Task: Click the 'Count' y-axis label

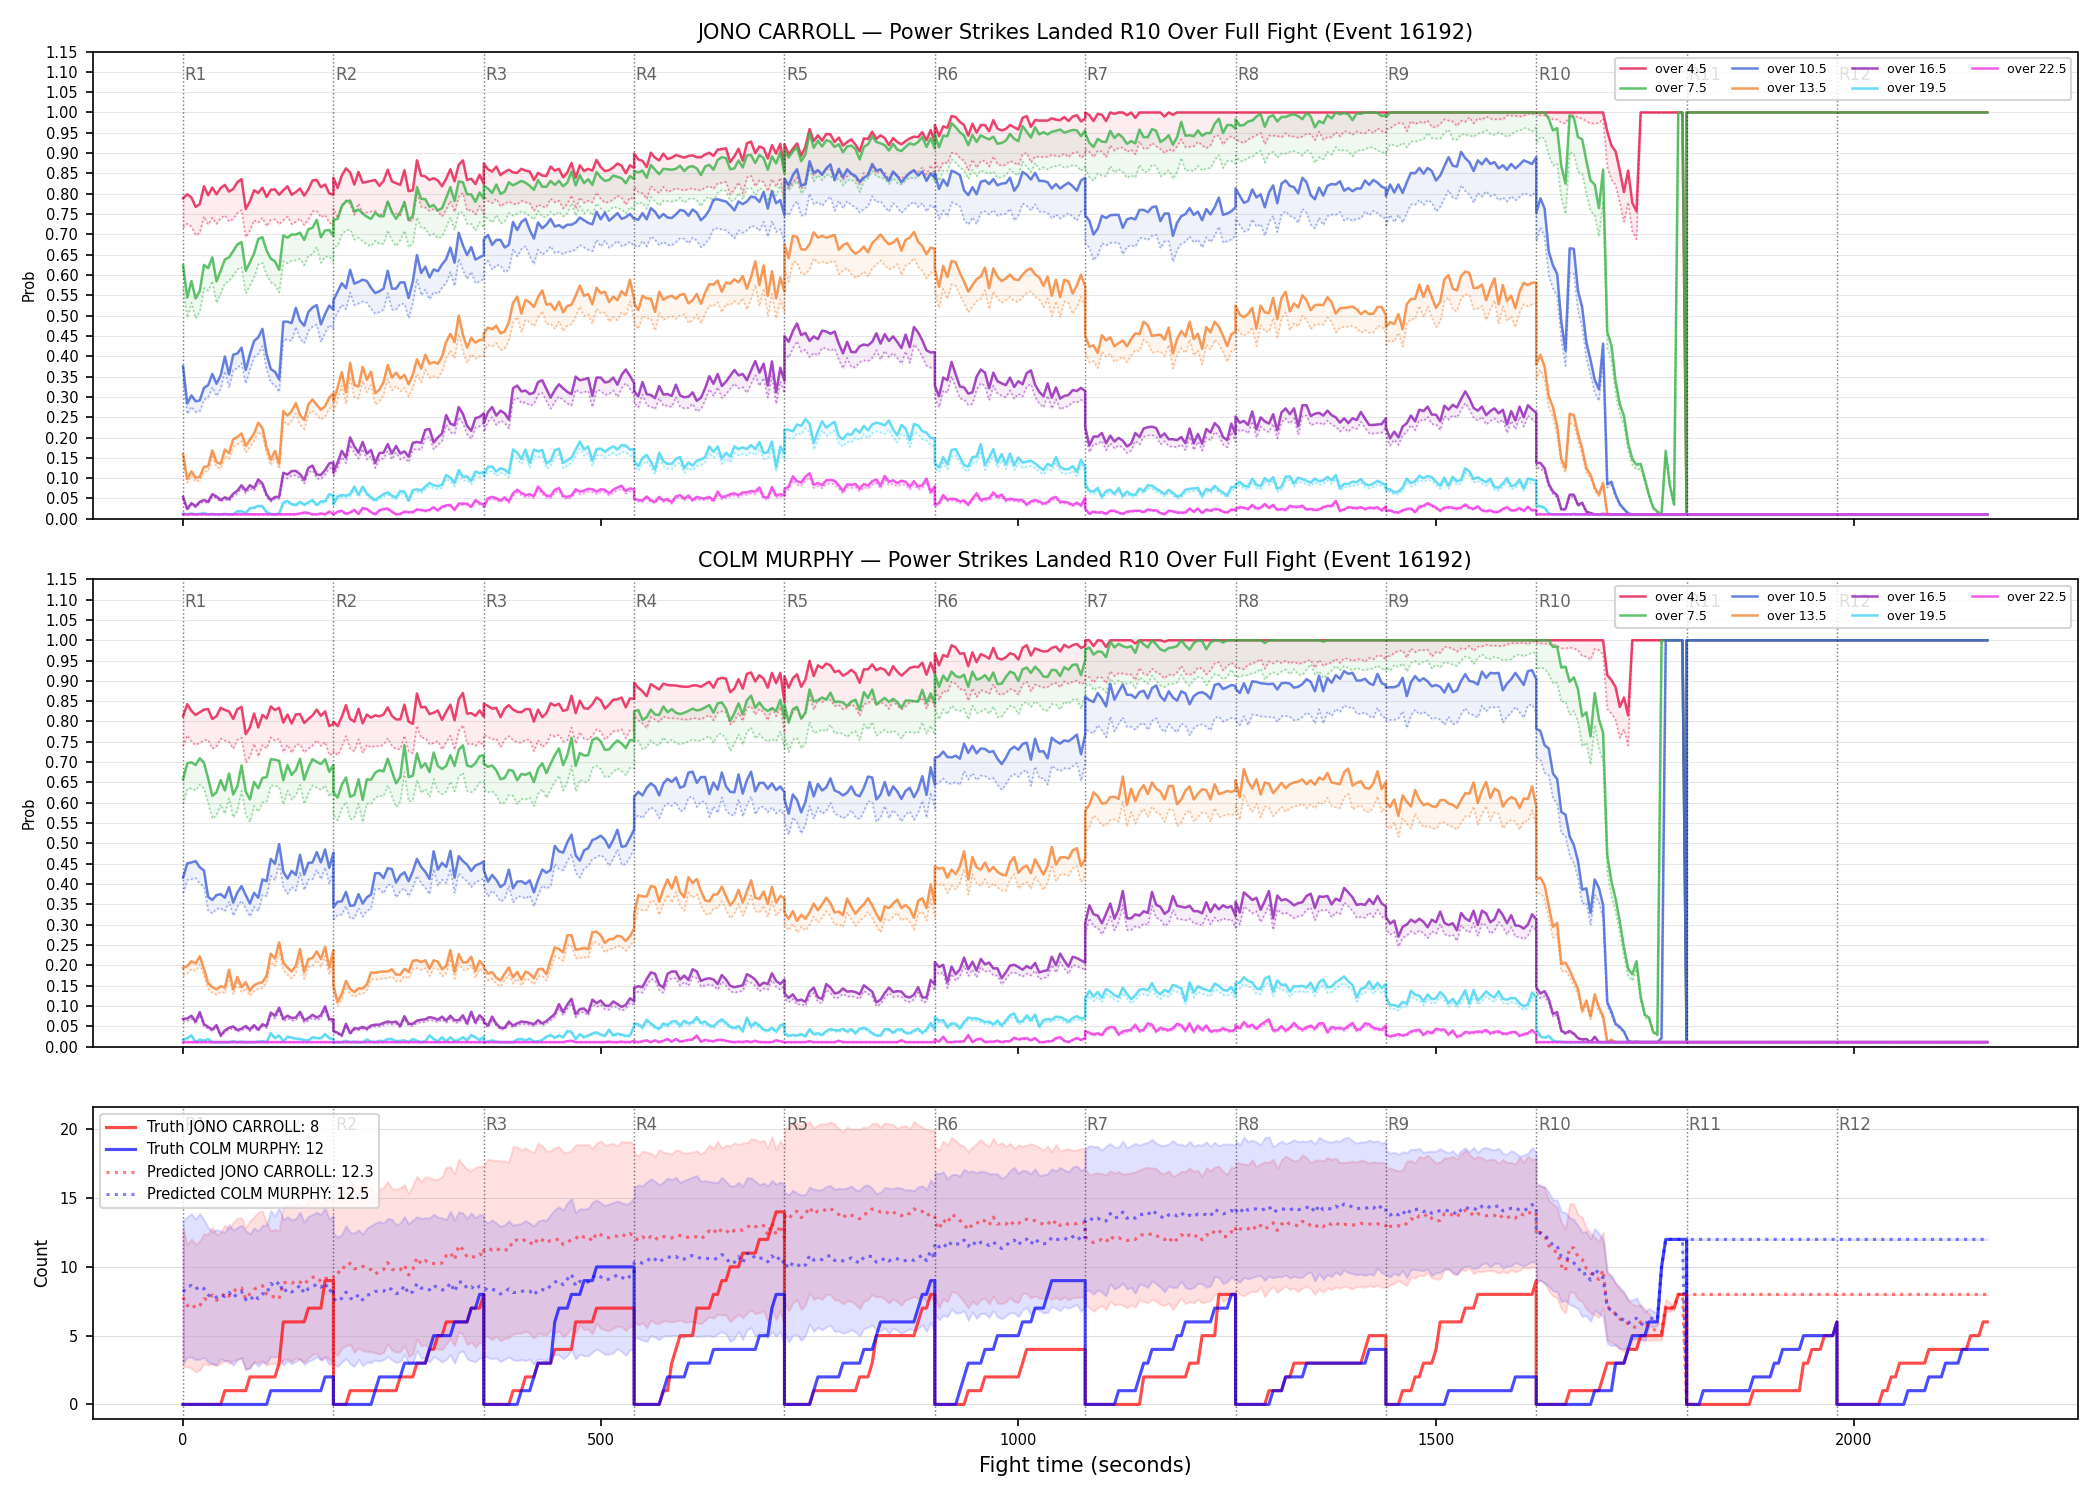Action: pos(41,1263)
